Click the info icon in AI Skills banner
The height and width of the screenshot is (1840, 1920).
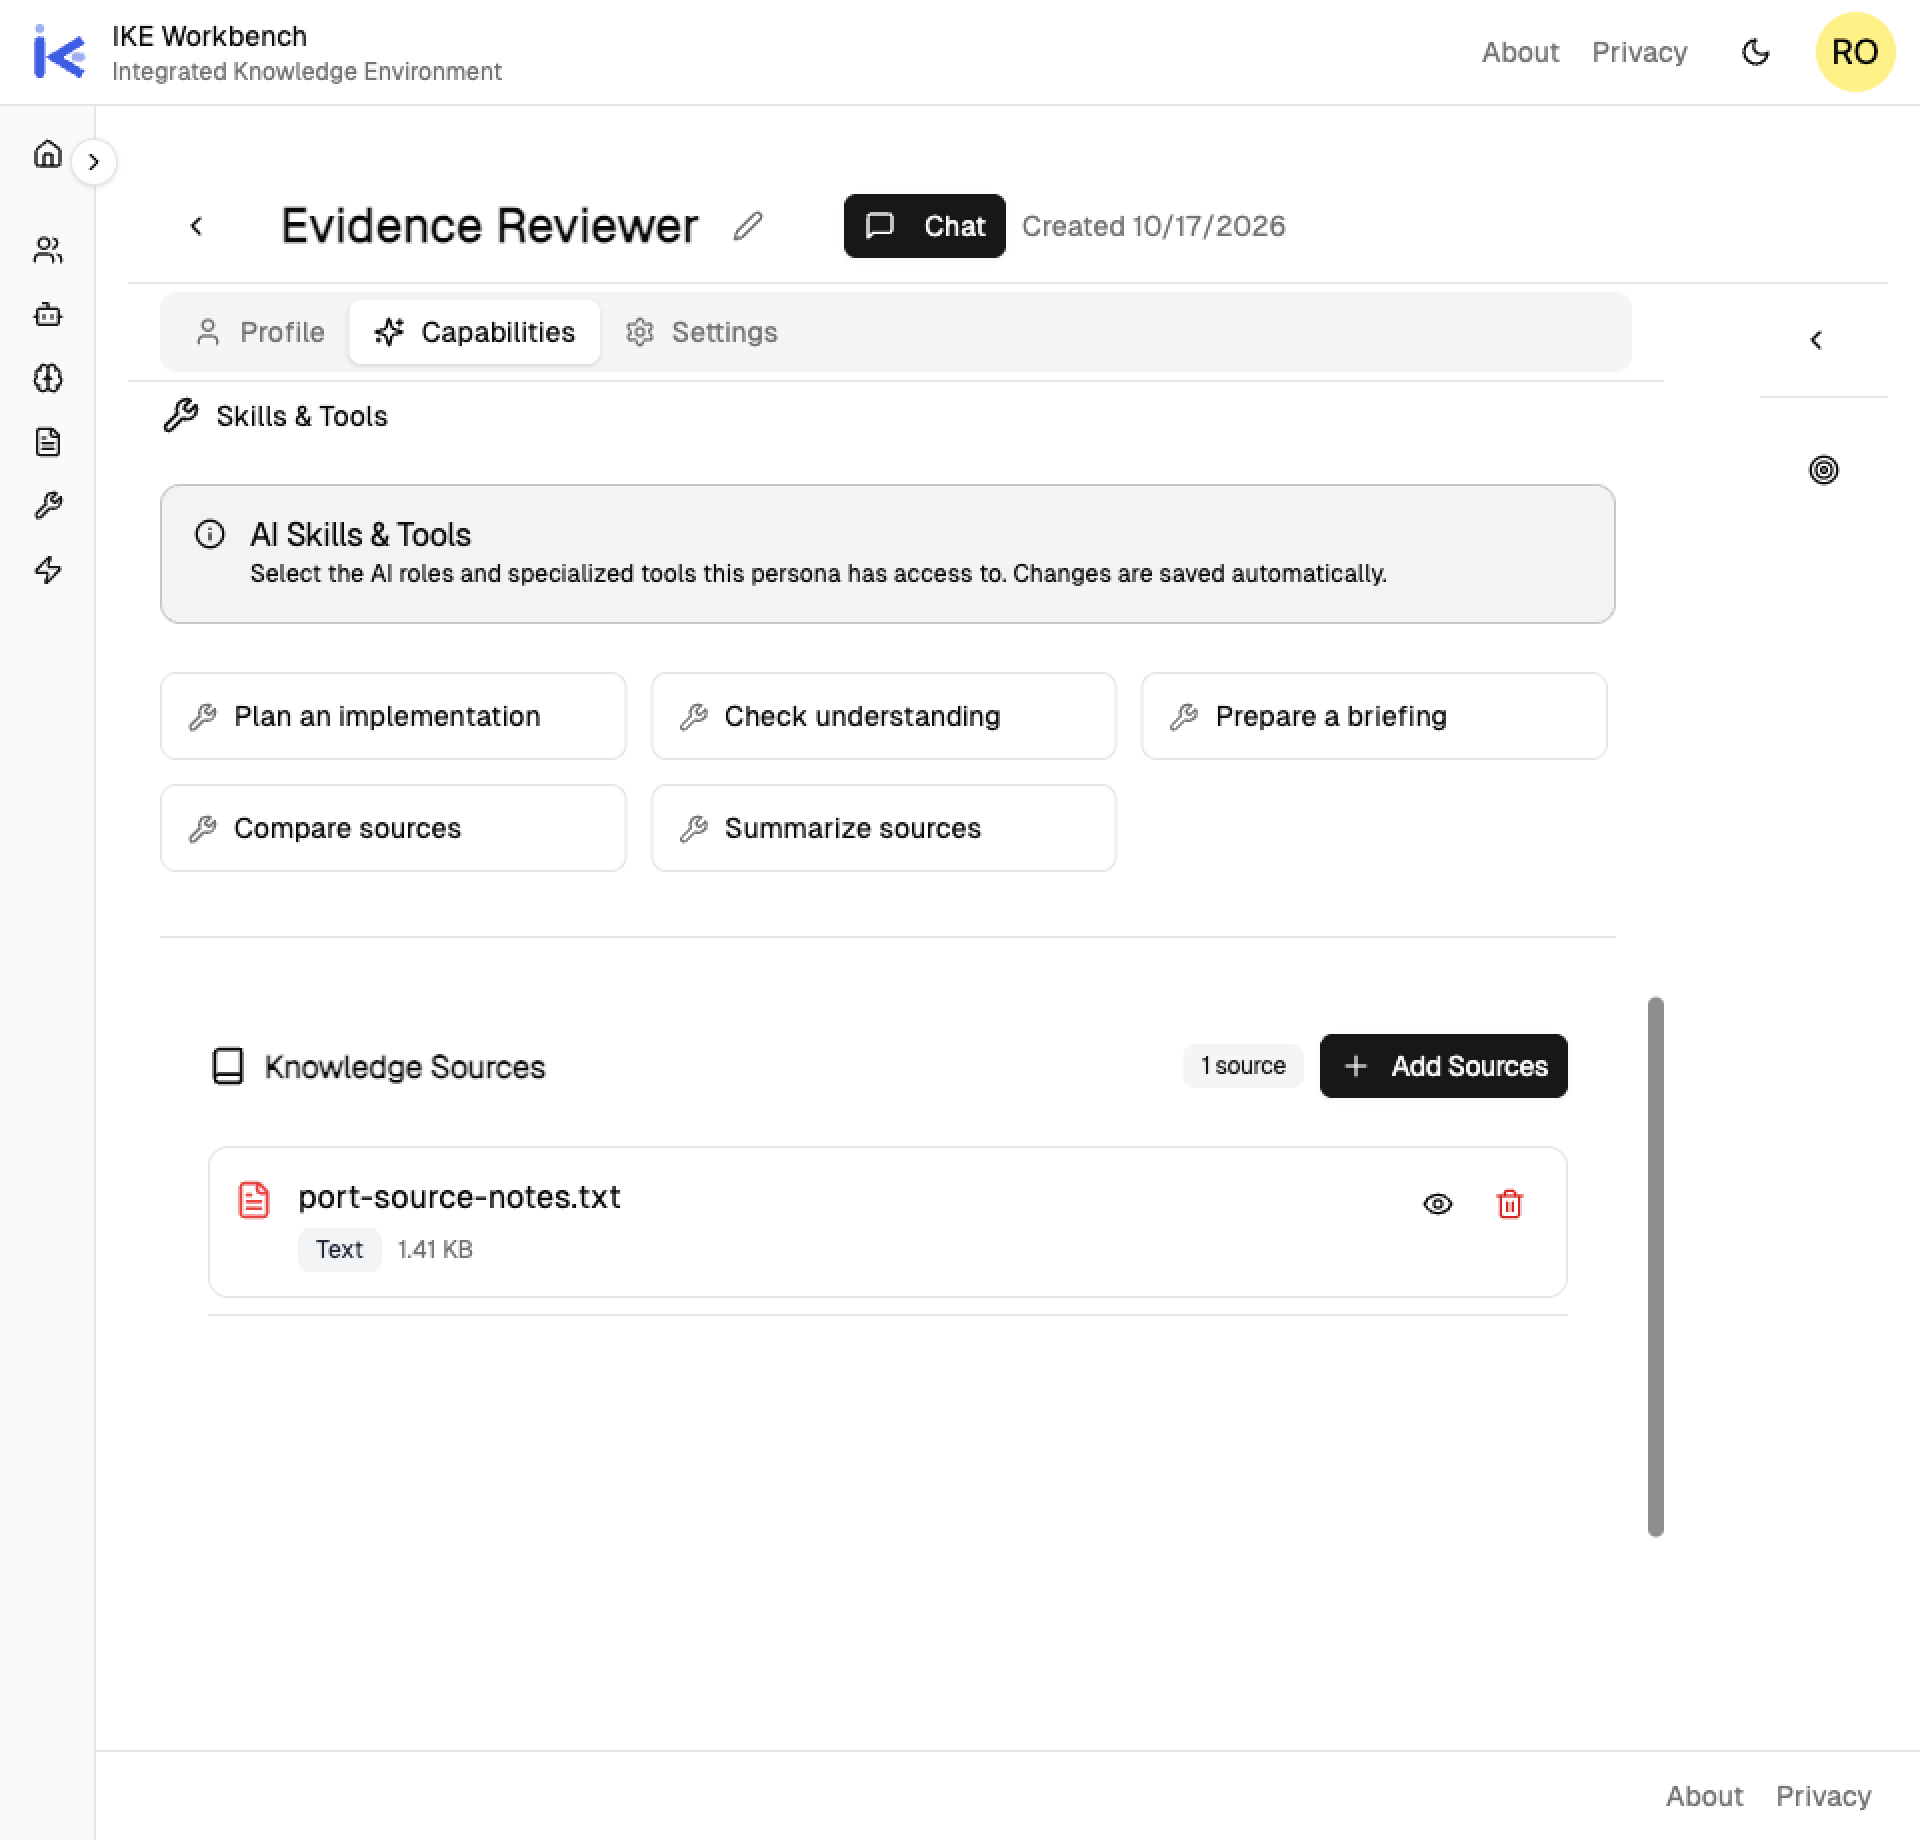point(210,534)
